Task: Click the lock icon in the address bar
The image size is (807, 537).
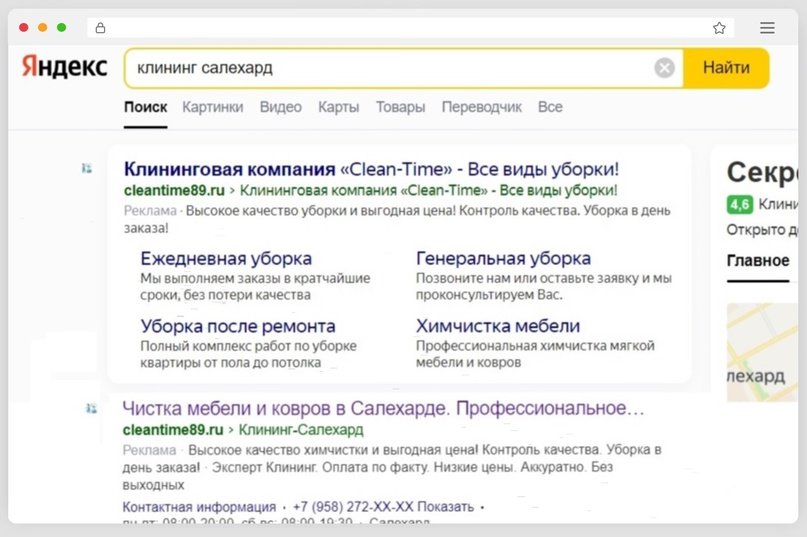Action: coord(100,28)
